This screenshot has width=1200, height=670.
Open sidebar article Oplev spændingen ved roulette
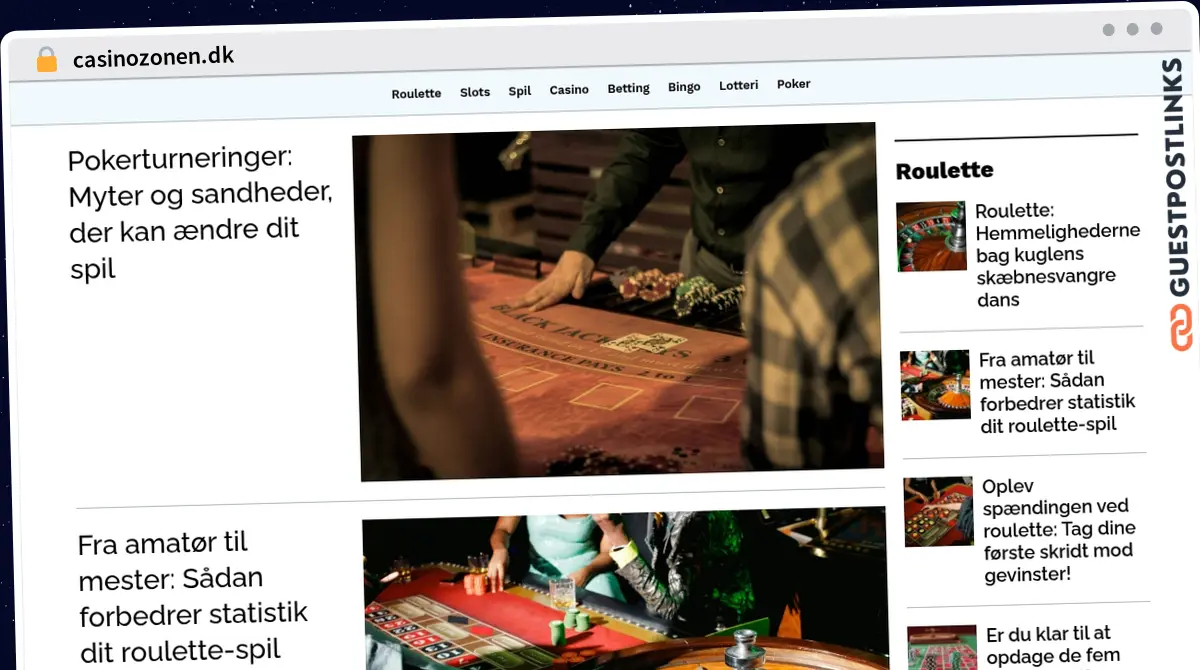(1060, 530)
